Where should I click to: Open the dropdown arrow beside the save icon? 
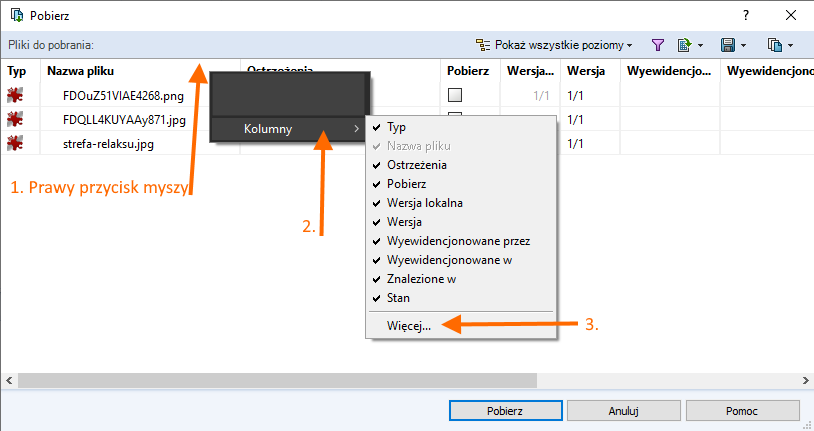pyautogui.click(x=745, y=45)
